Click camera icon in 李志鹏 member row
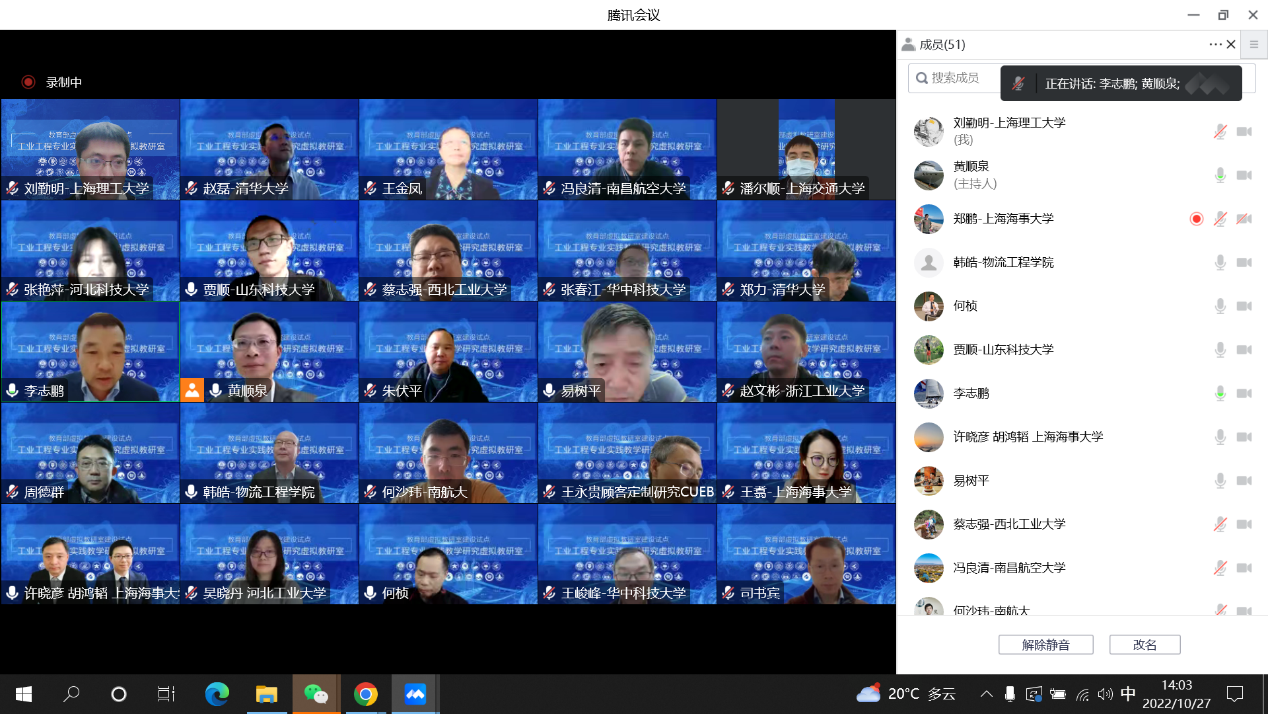 tap(1244, 393)
